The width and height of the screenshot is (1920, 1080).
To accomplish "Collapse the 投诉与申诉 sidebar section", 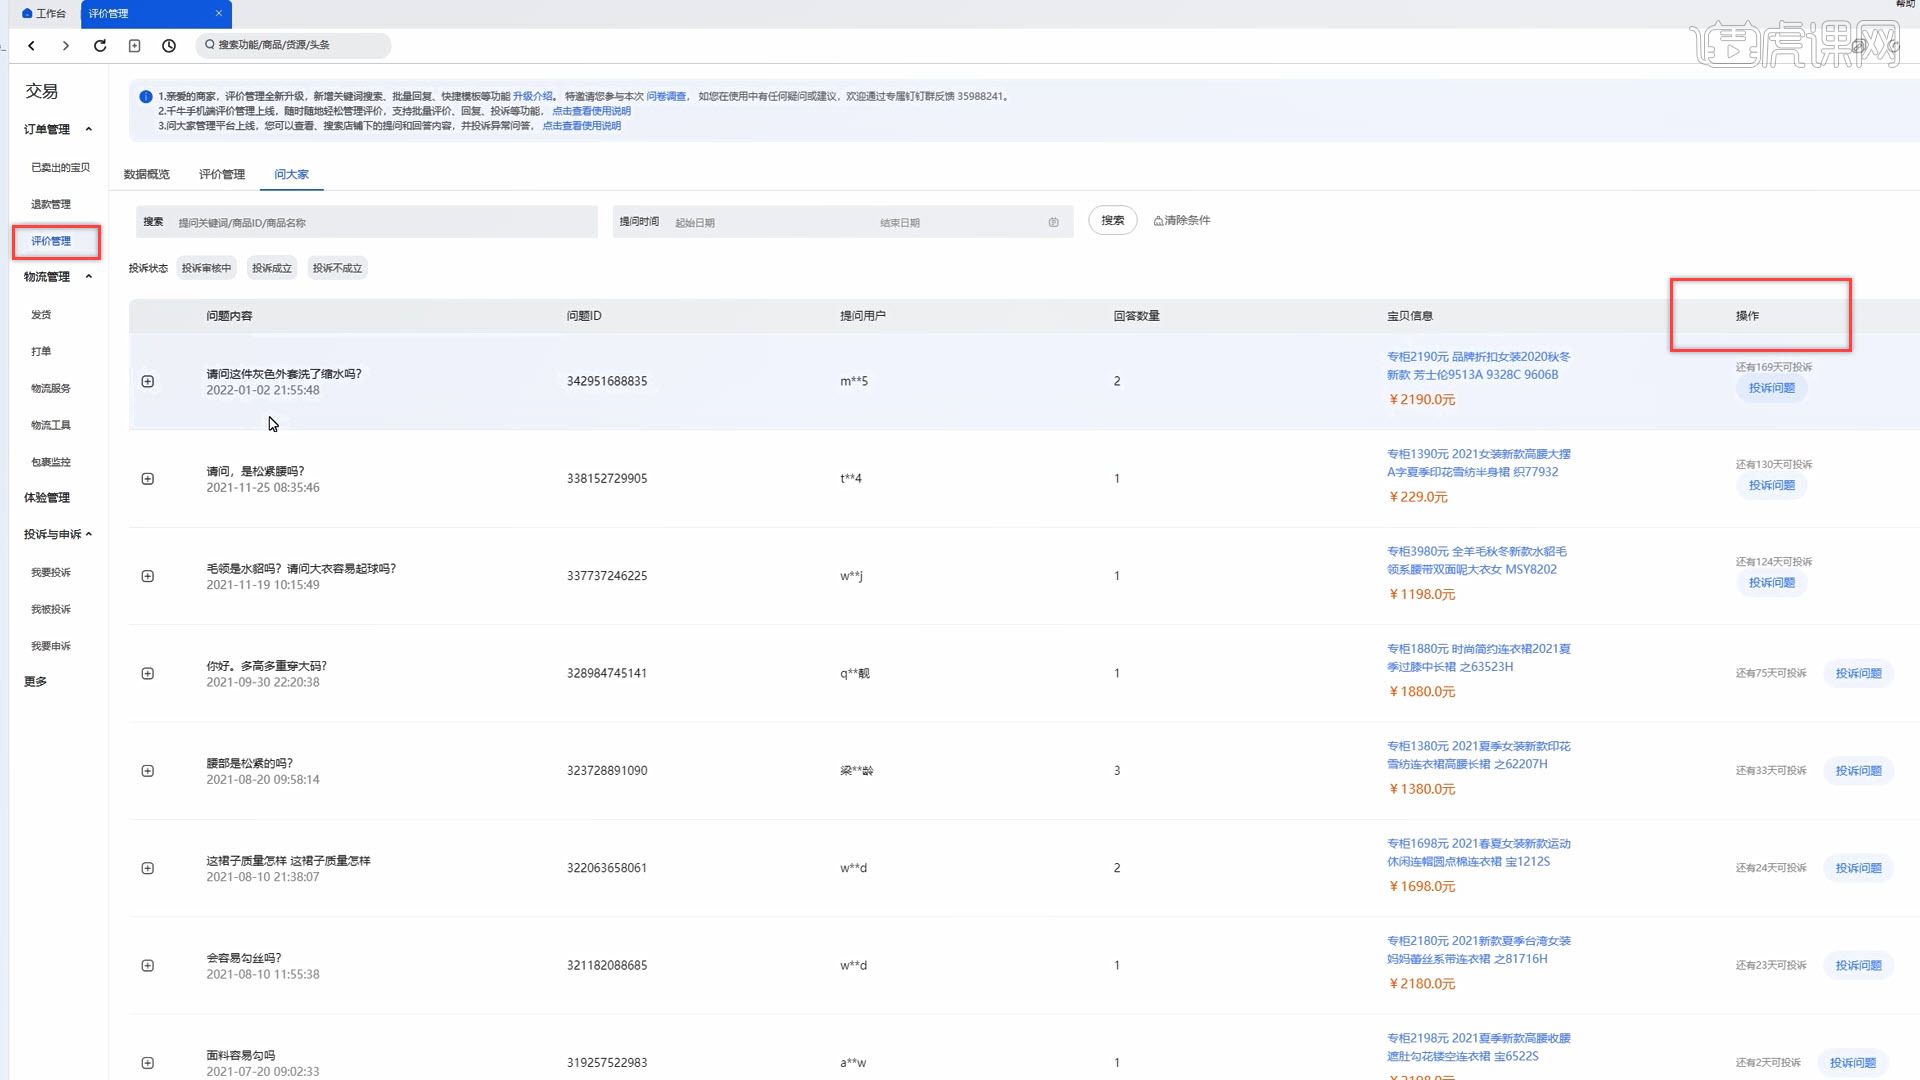I will coord(89,535).
